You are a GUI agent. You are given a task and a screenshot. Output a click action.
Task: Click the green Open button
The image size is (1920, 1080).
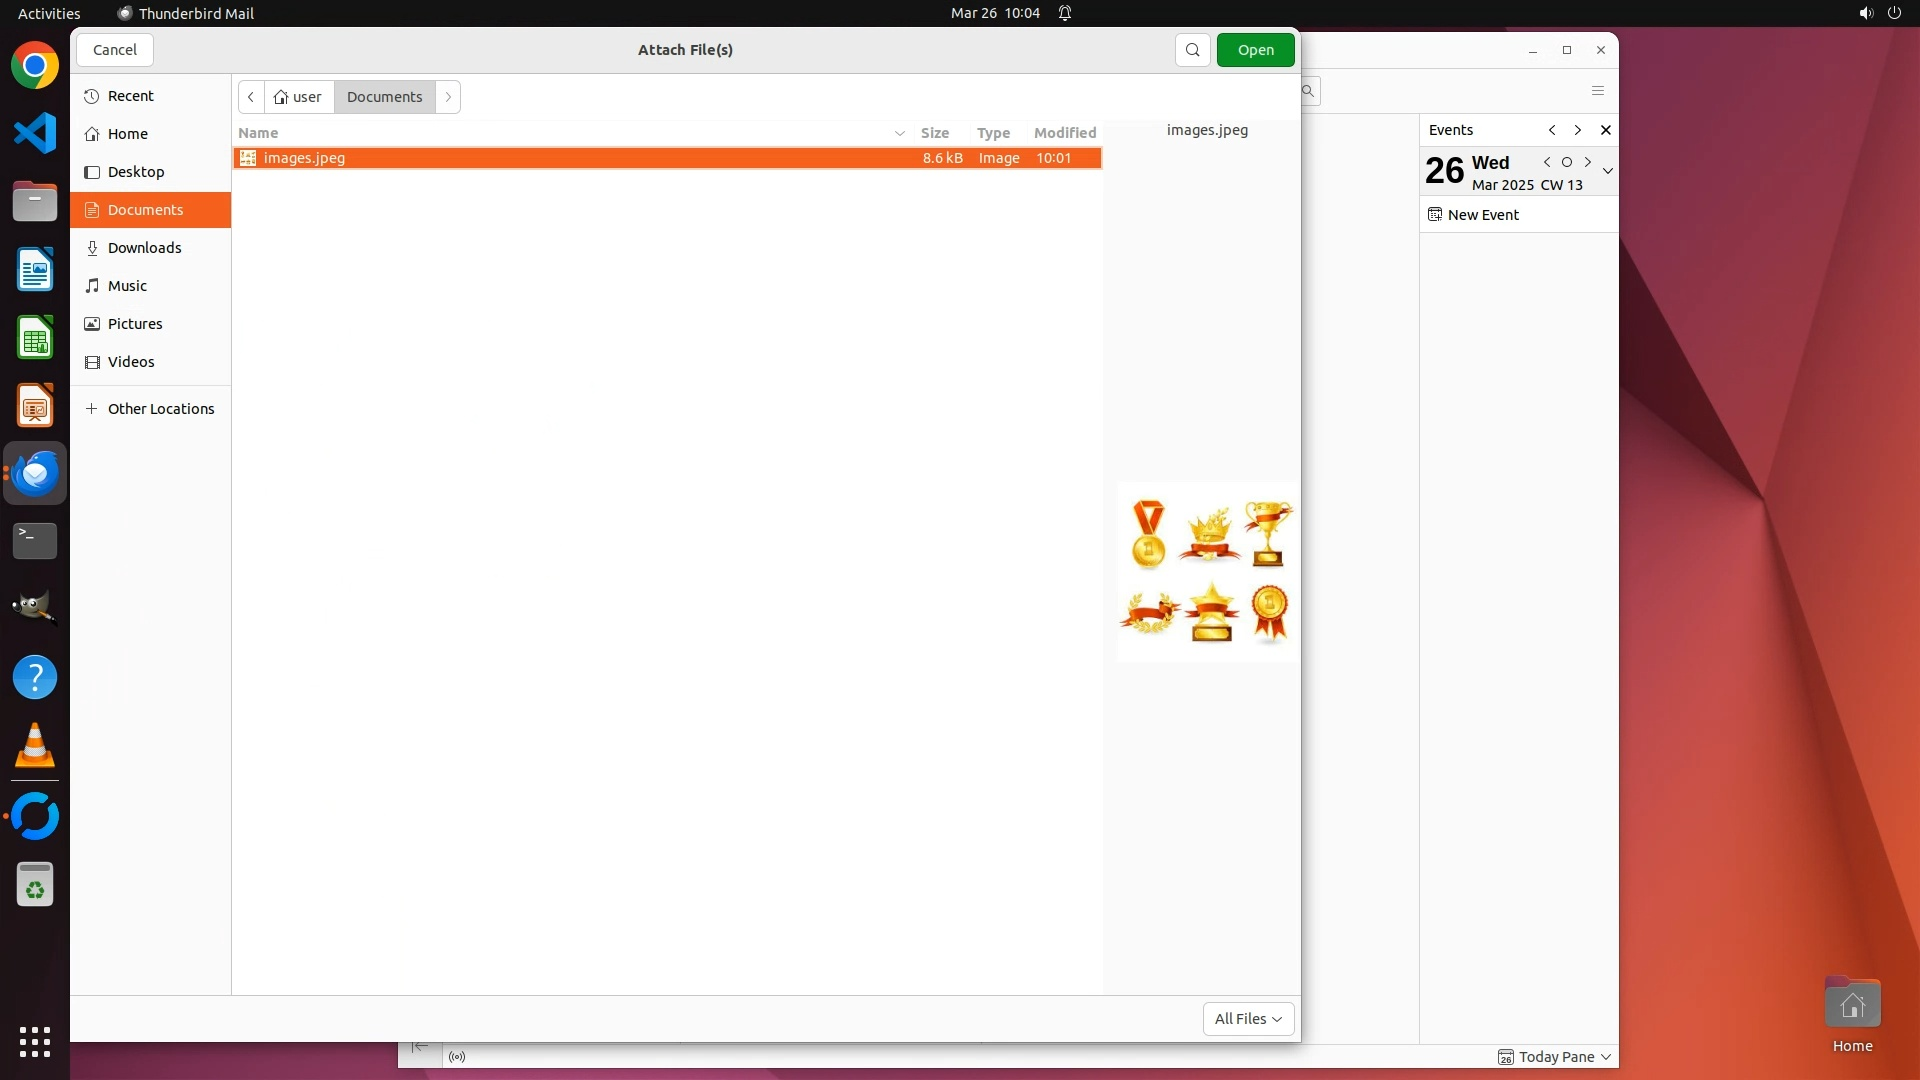click(1255, 50)
